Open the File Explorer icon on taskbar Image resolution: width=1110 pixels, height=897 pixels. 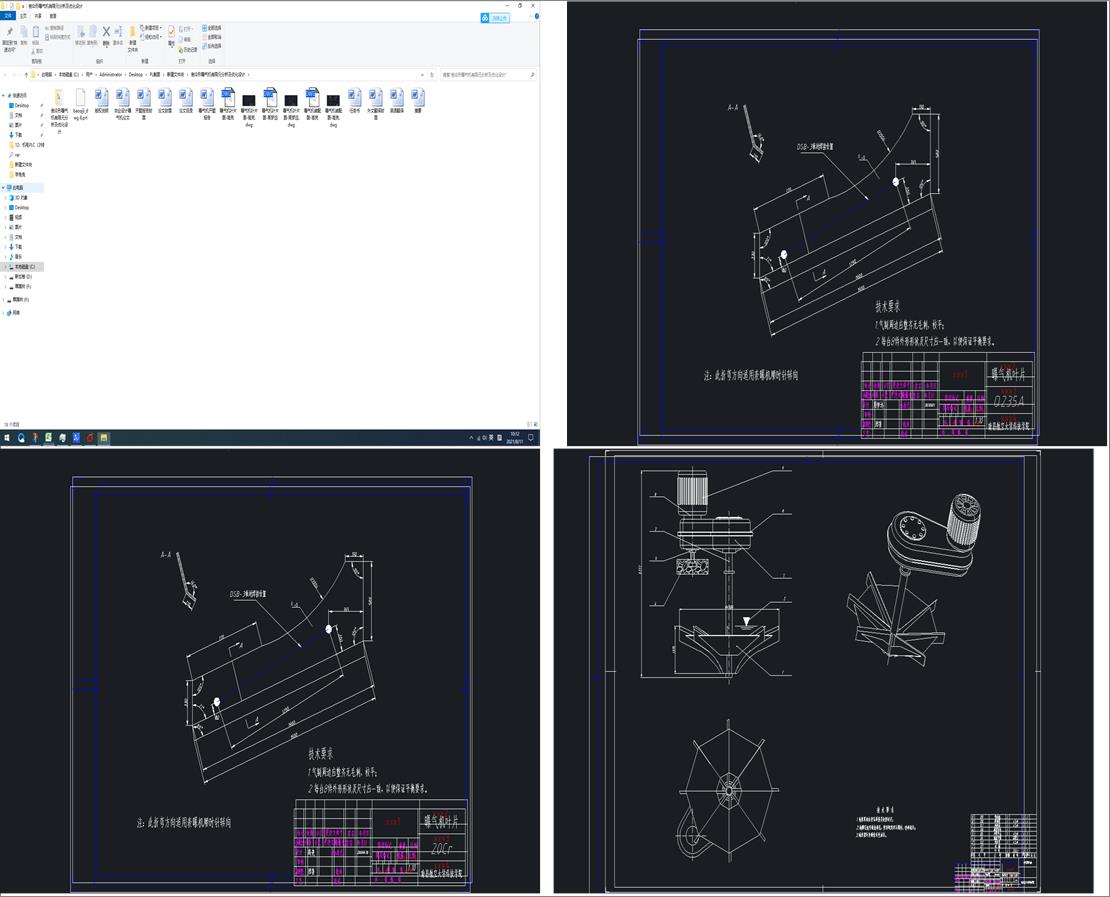103,438
